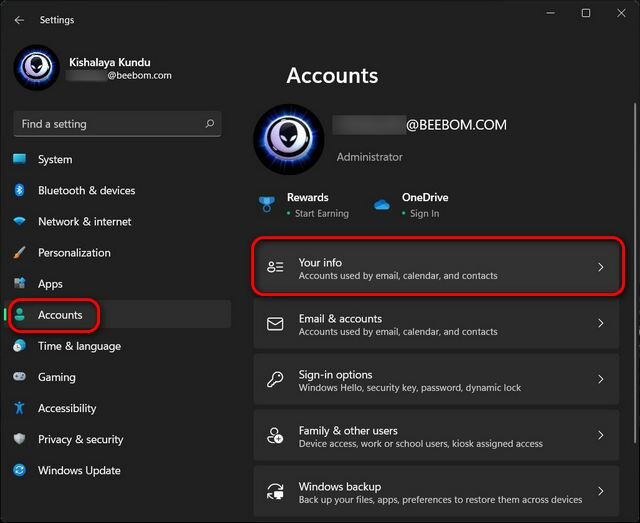Minimize the Settings window

[x=551, y=13]
